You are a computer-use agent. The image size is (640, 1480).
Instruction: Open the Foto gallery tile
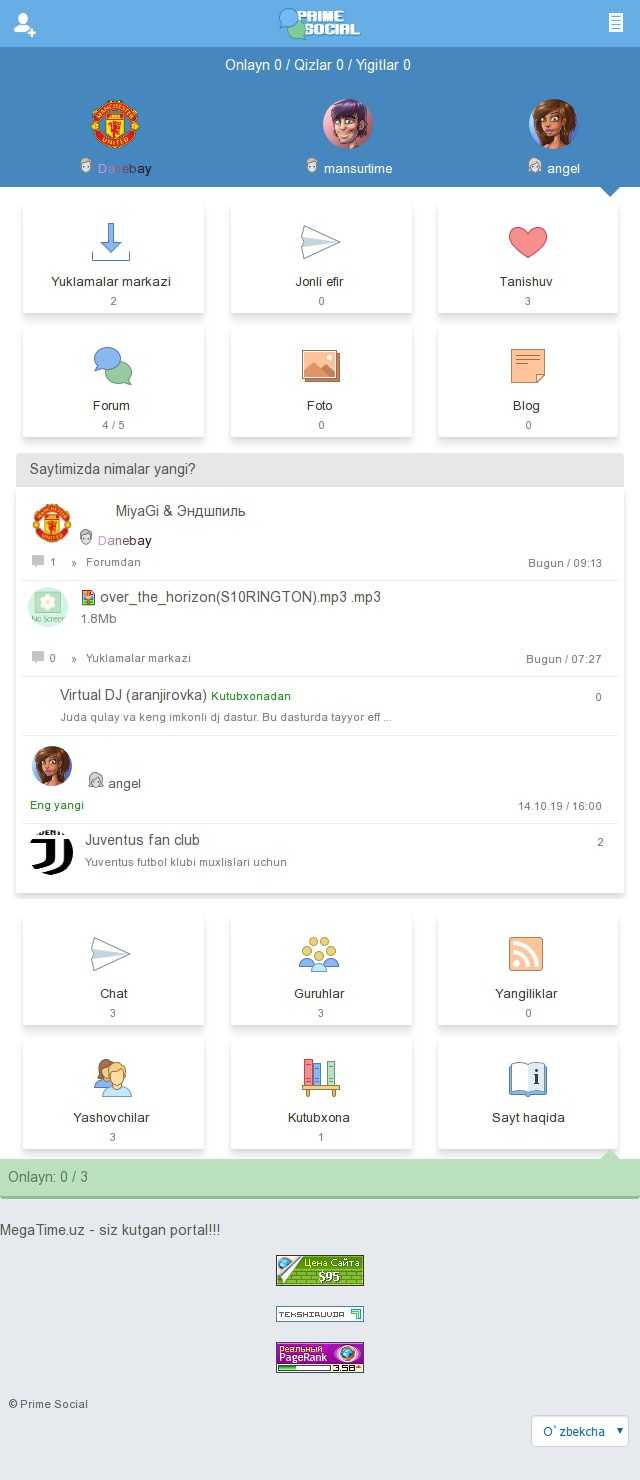click(321, 382)
